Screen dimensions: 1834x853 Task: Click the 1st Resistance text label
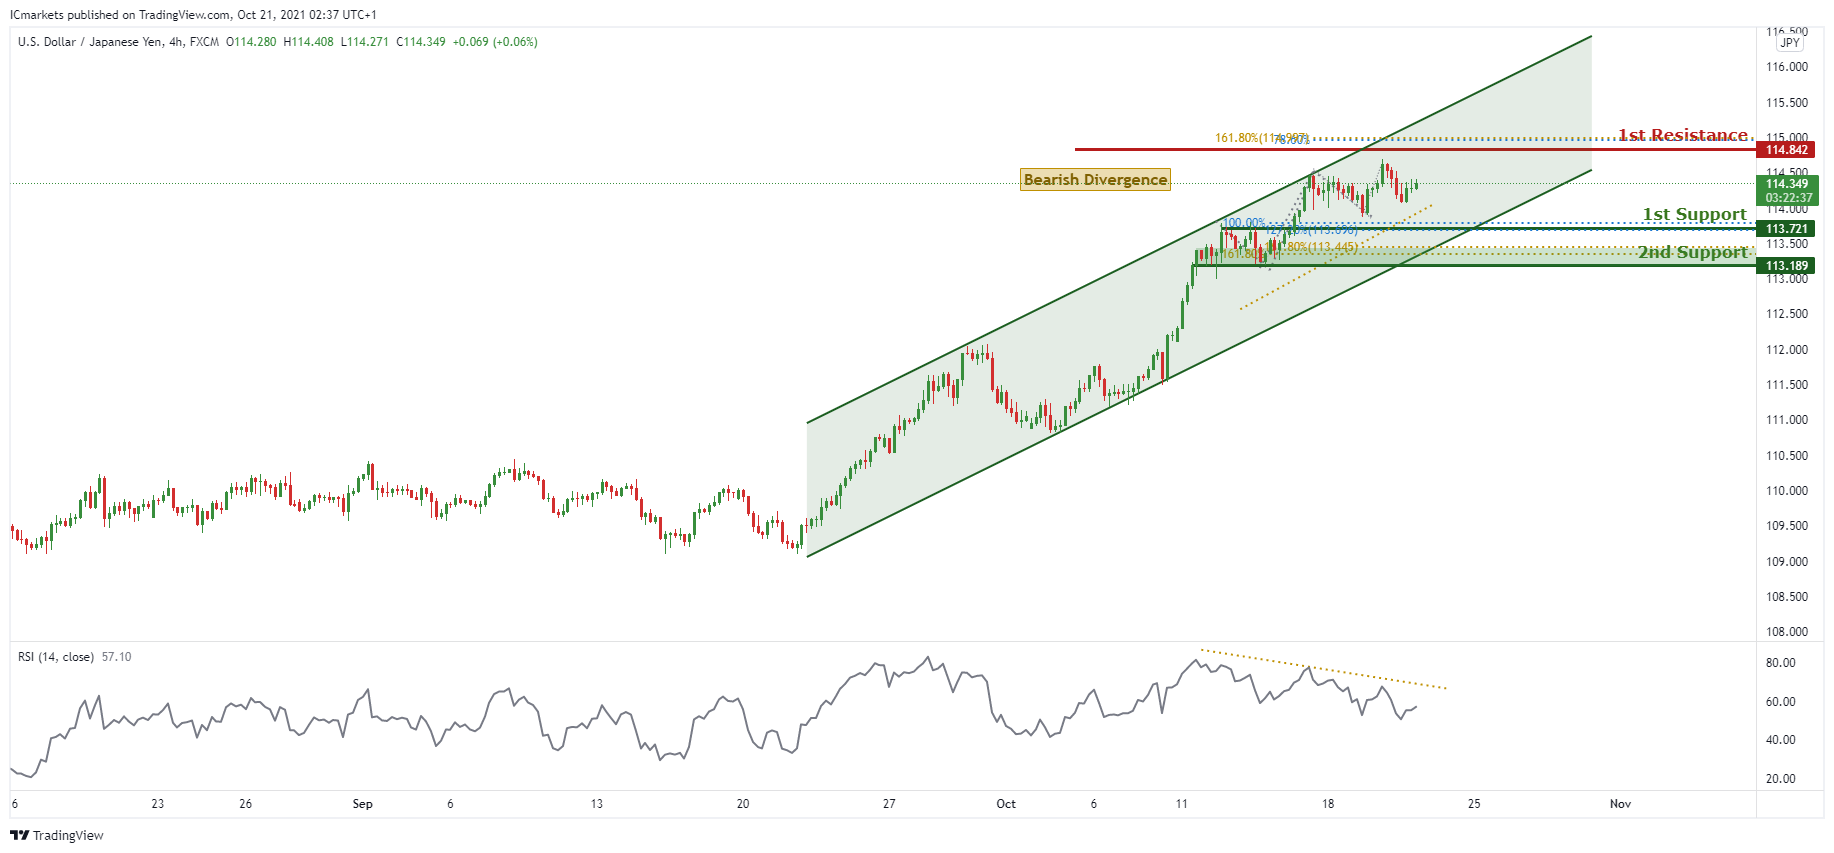coord(1682,135)
